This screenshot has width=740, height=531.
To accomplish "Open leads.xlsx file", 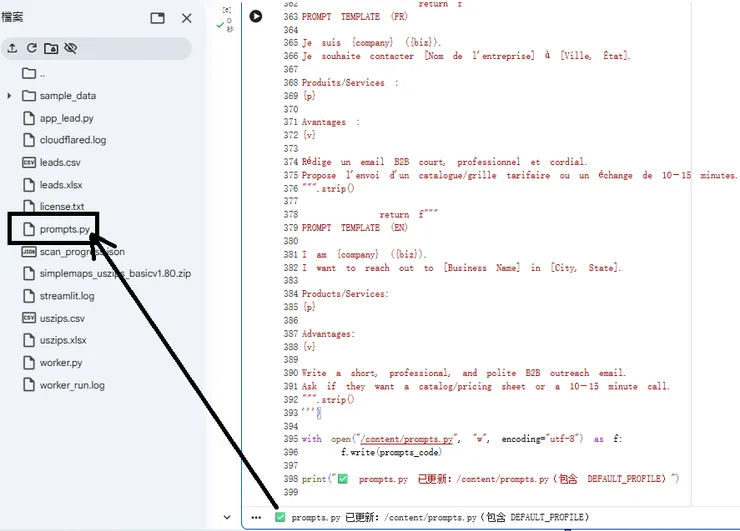I will click(61, 185).
